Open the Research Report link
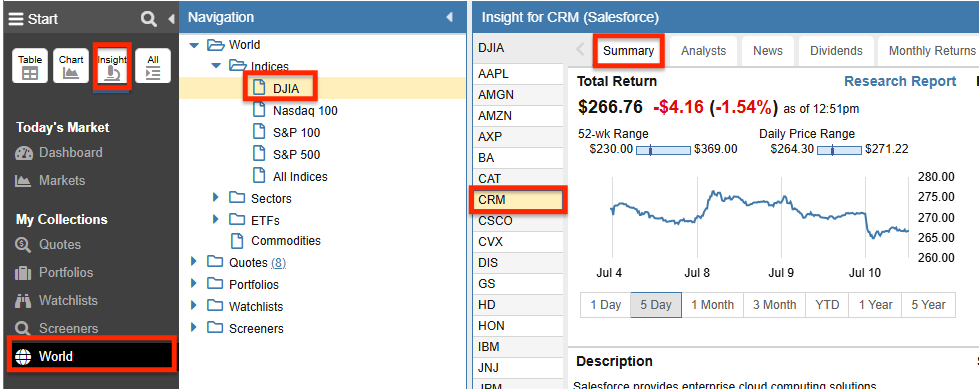Image resolution: width=979 pixels, height=389 pixels. pos(900,82)
